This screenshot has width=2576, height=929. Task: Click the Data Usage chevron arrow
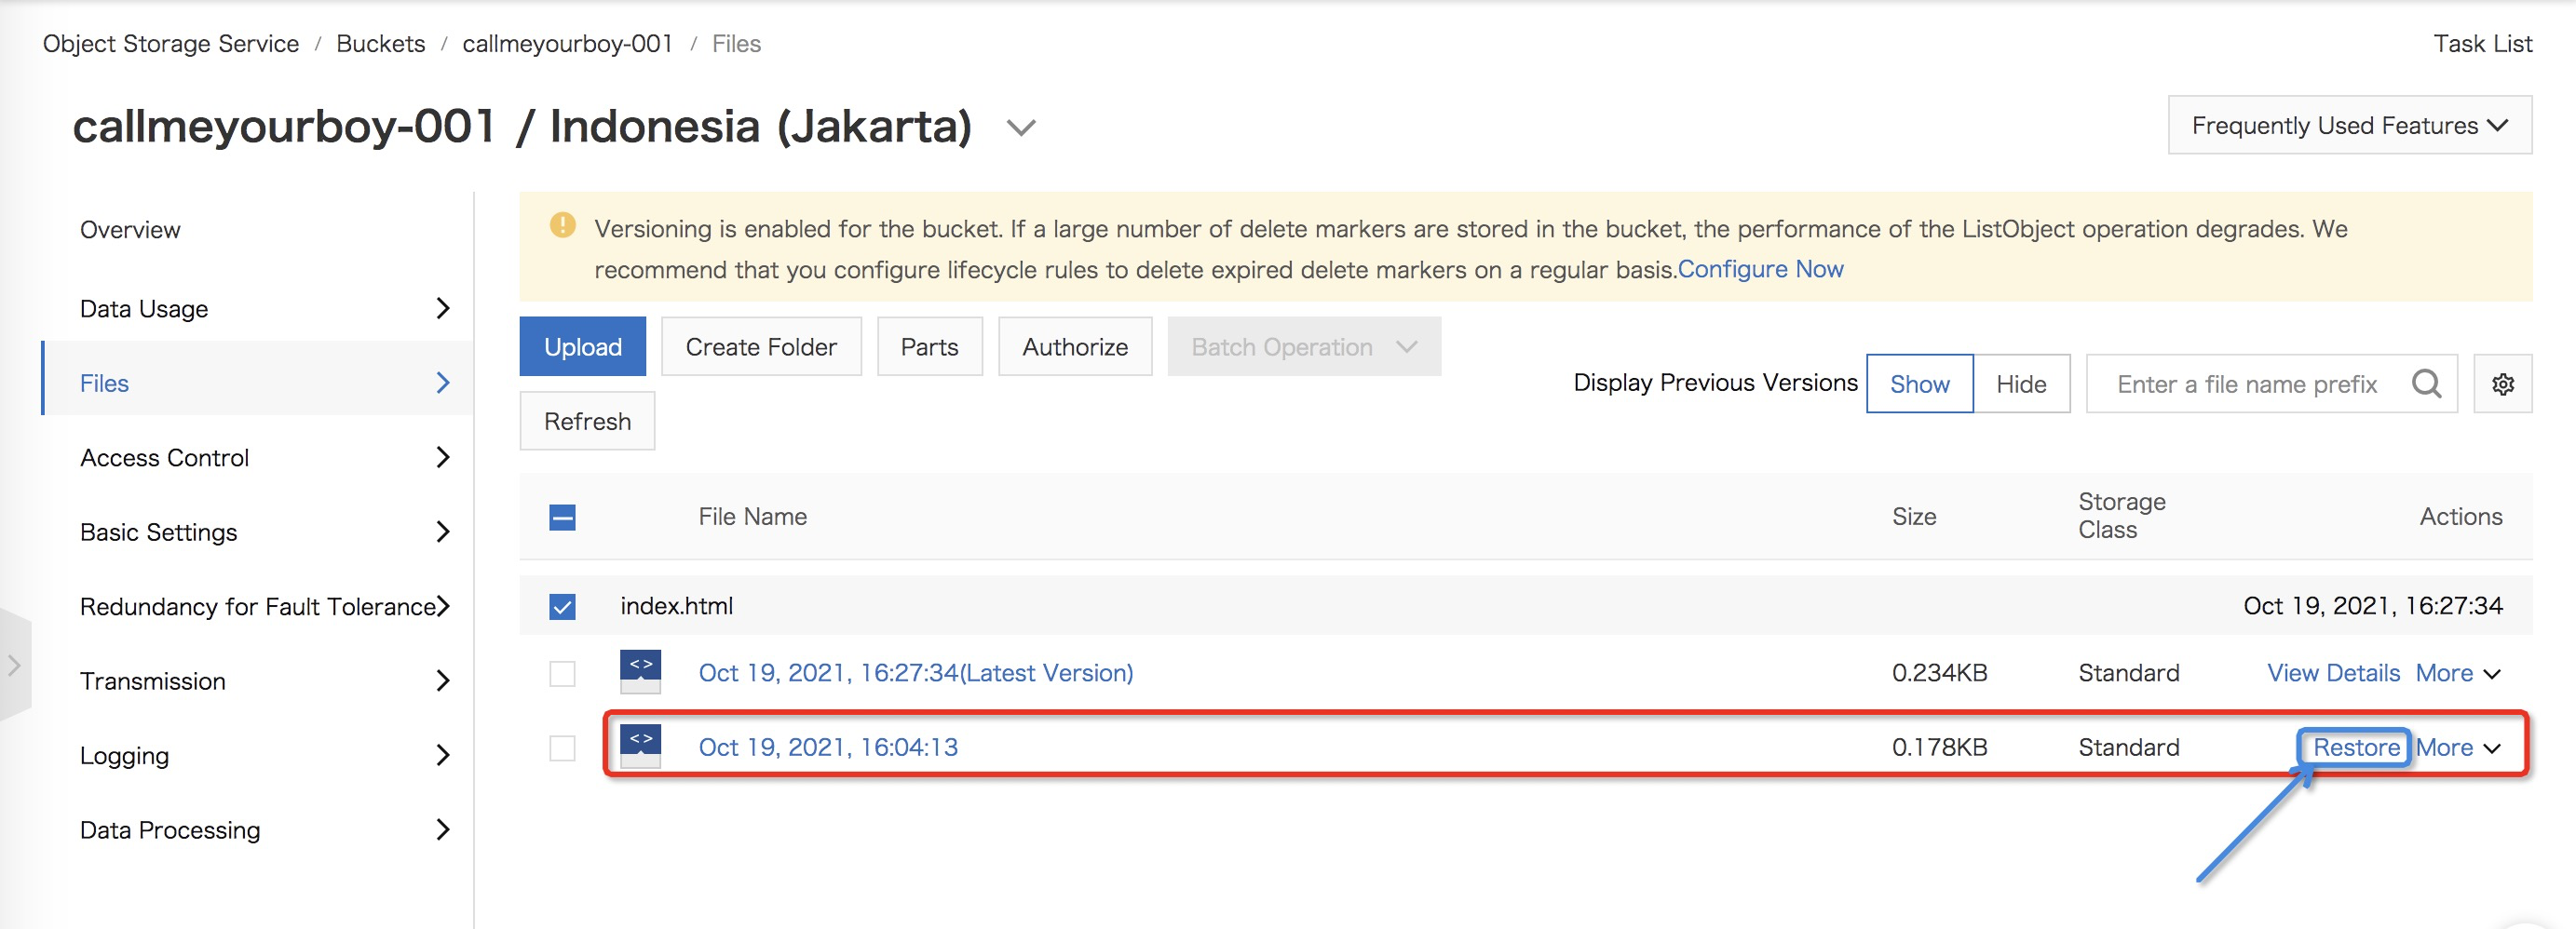coord(443,309)
